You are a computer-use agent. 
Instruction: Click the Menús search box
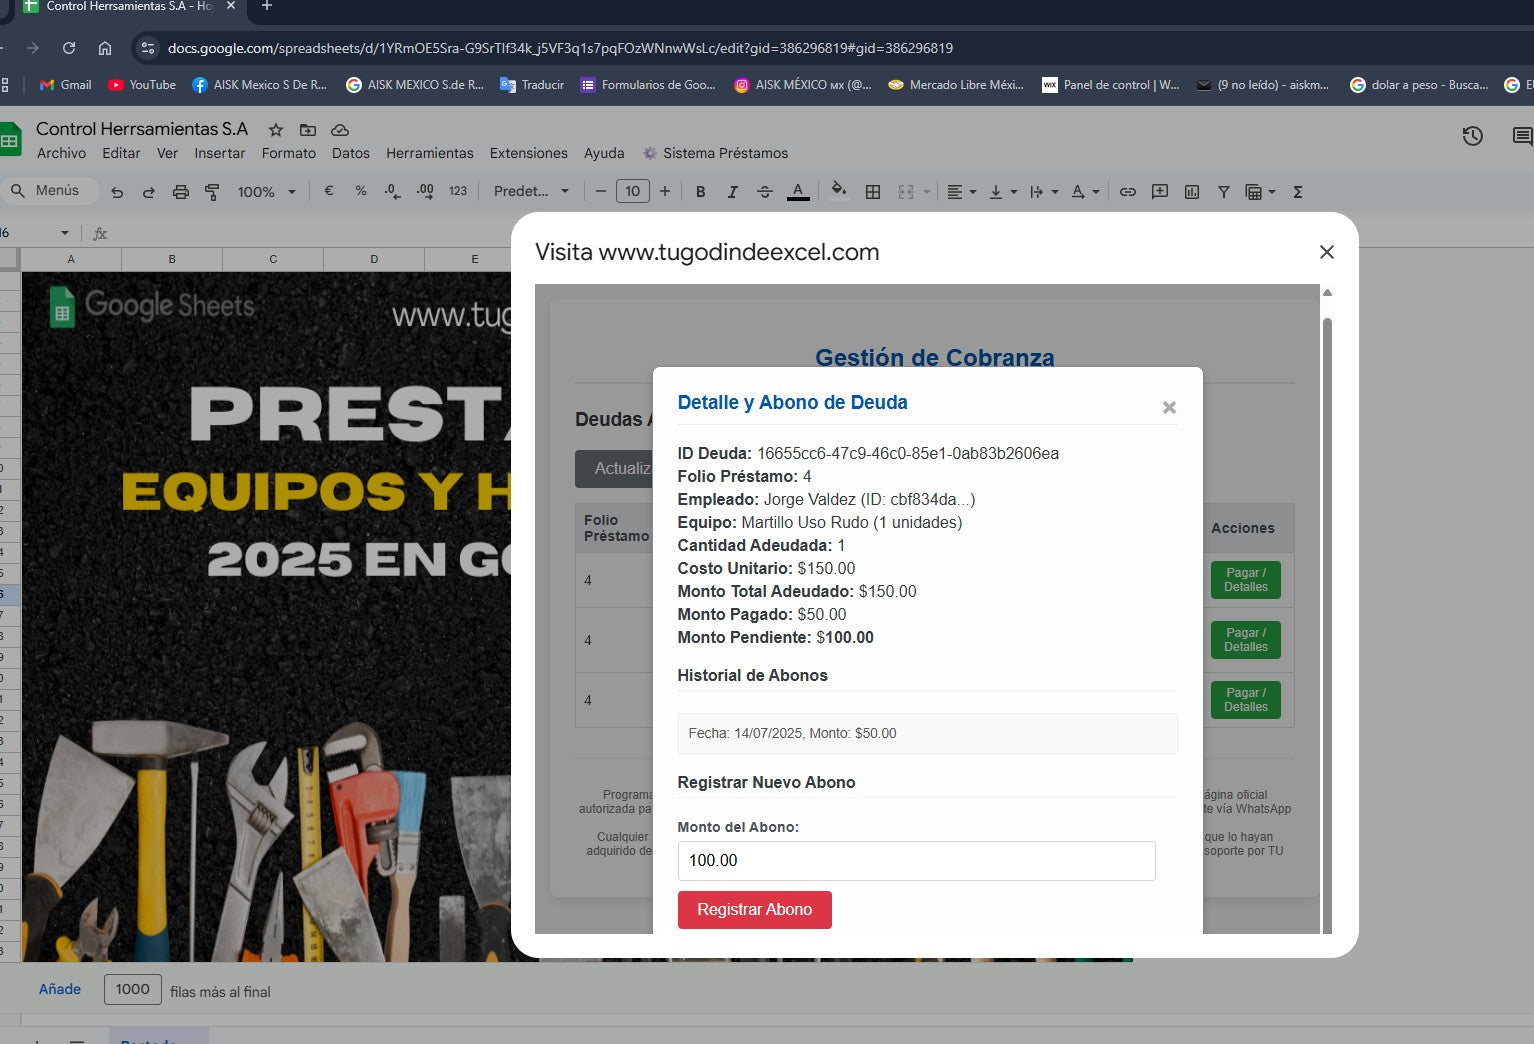[50, 191]
